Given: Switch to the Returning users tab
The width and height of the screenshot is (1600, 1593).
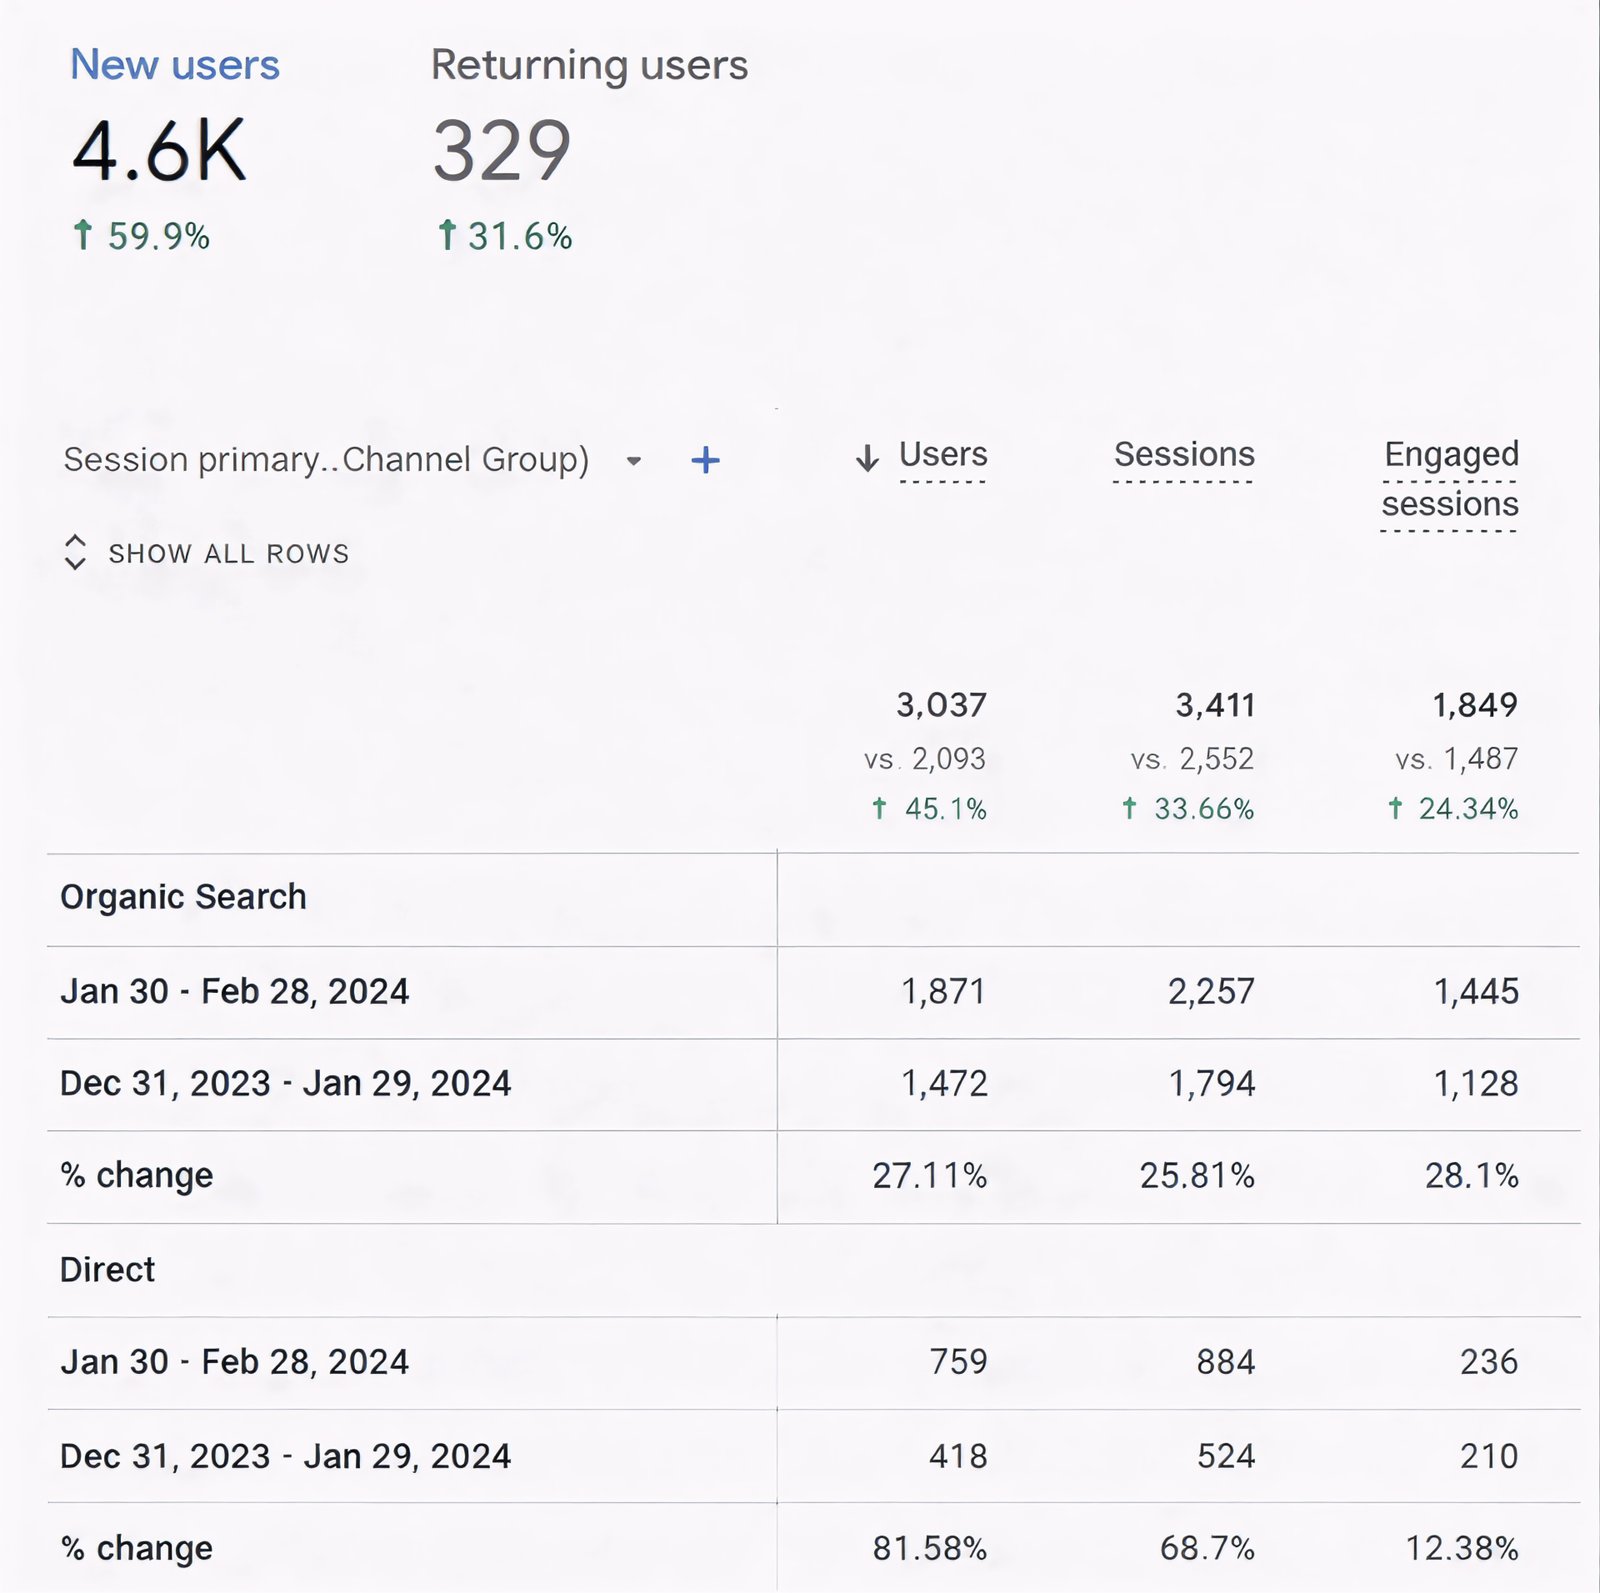Looking at the screenshot, I should [590, 66].
